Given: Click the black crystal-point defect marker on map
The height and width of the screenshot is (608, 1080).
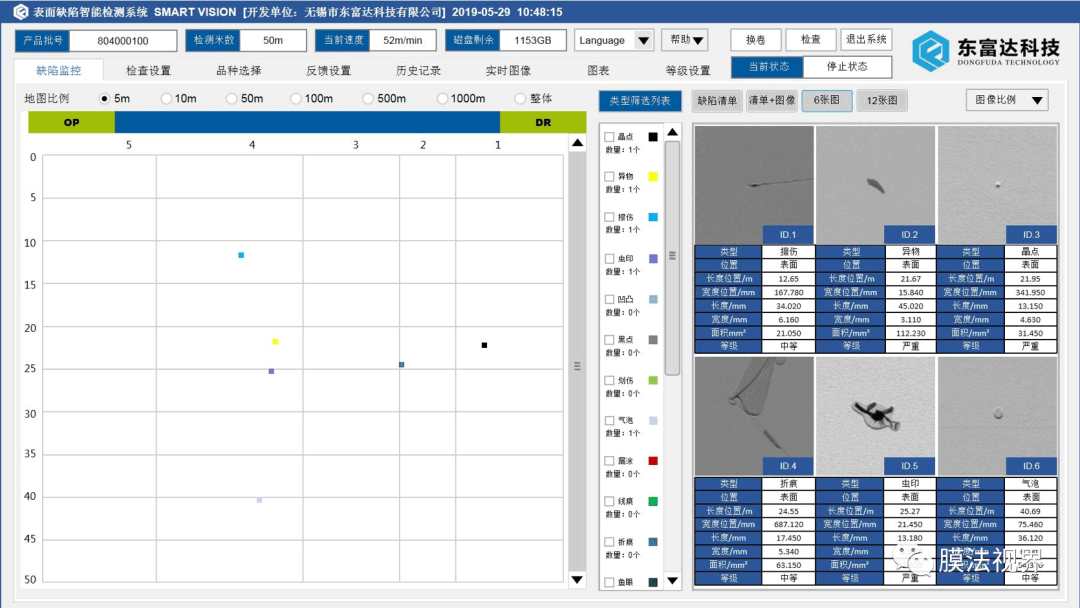Looking at the screenshot, I should pyautogui.click(x=484, y=345).
